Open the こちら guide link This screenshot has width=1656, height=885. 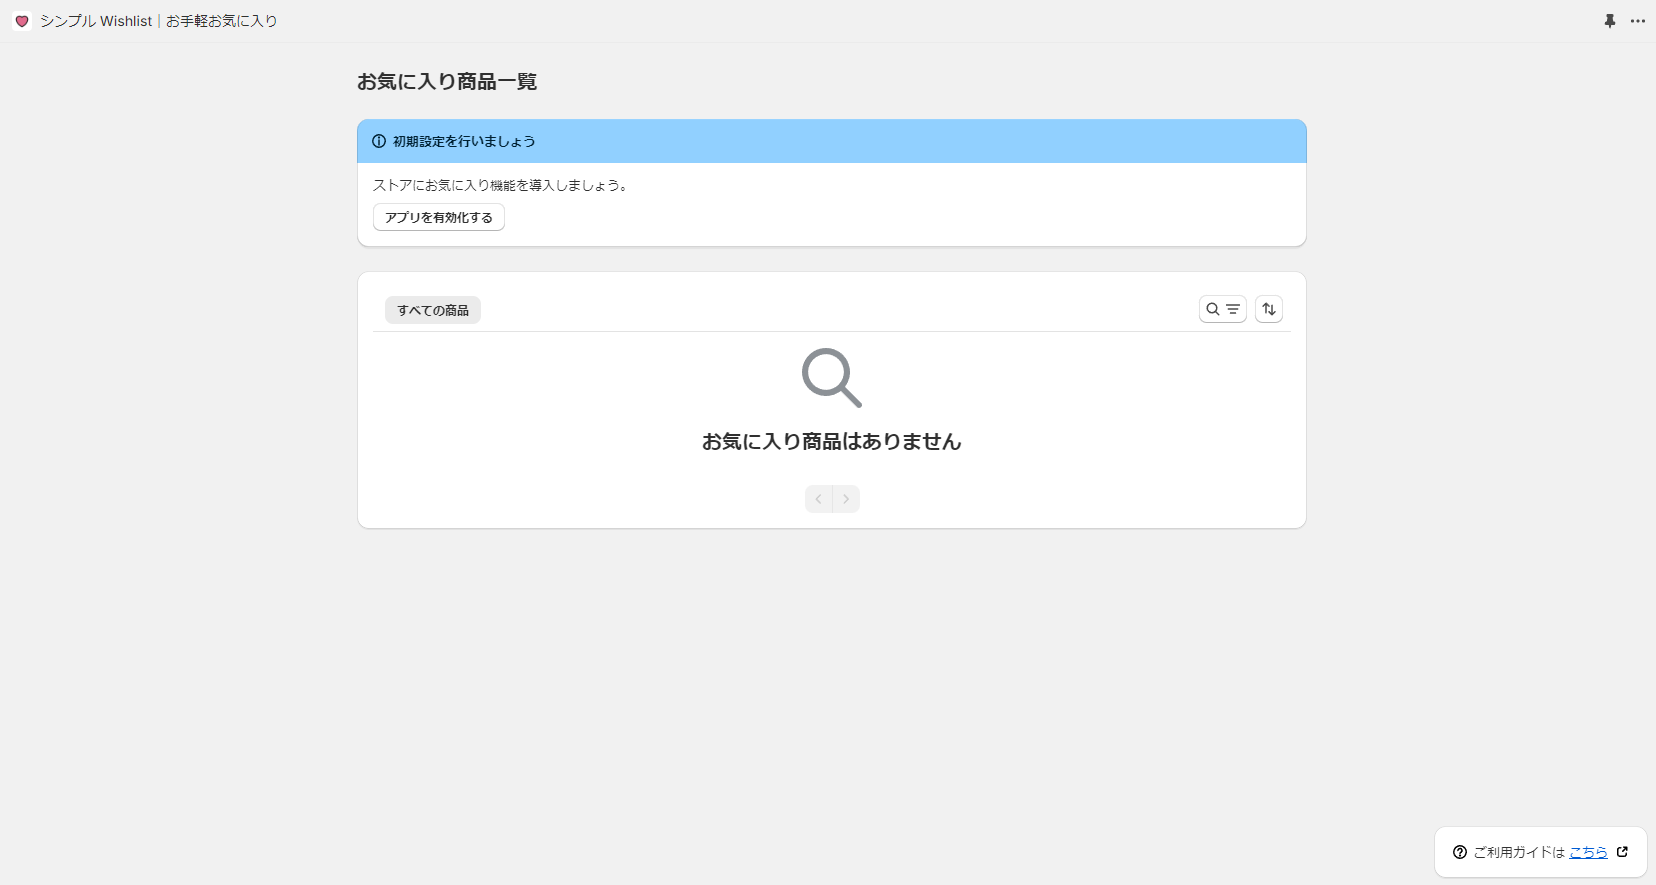tap(1588, 852)
